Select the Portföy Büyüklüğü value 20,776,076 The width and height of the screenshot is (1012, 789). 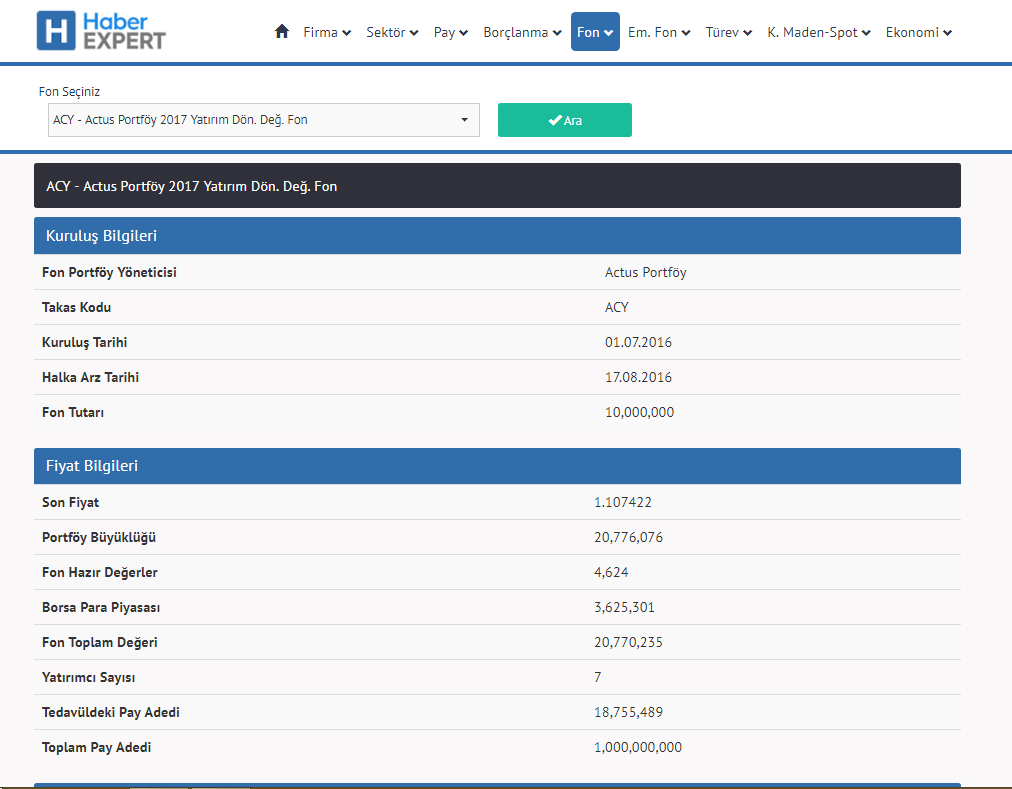[x=629, y=537]
